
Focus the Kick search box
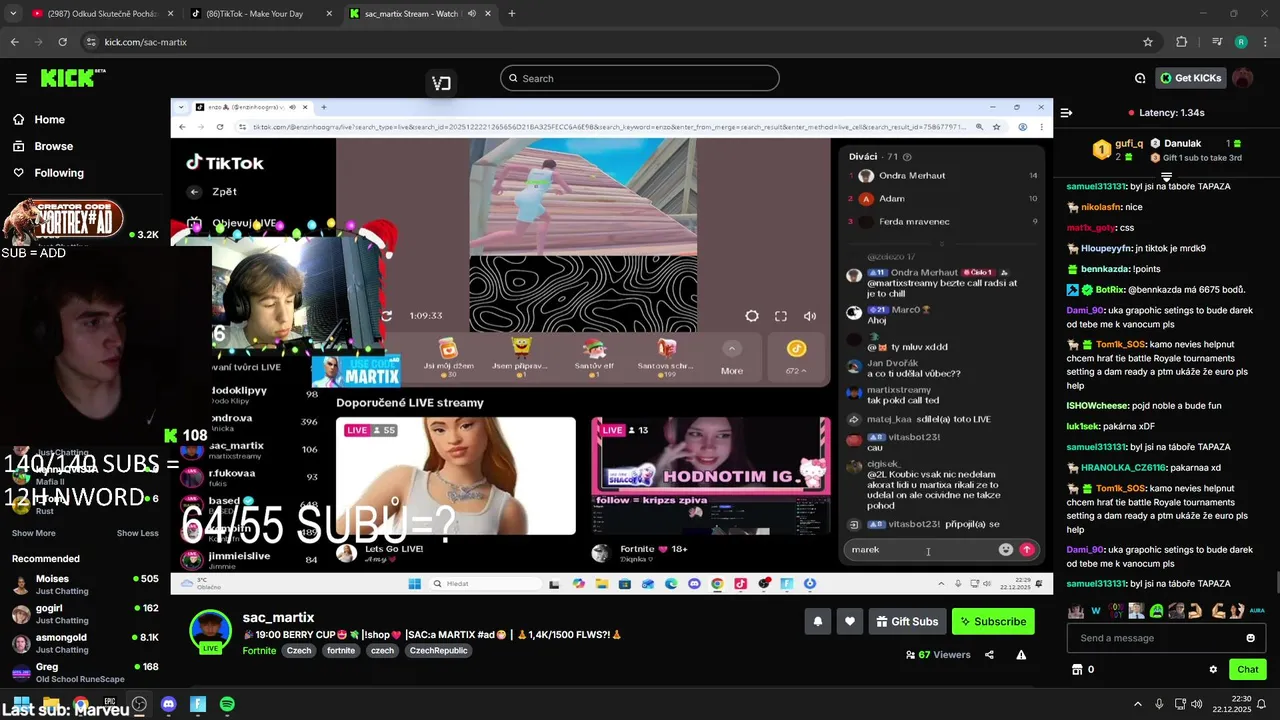pyautogui.click(x=640, y=78)
